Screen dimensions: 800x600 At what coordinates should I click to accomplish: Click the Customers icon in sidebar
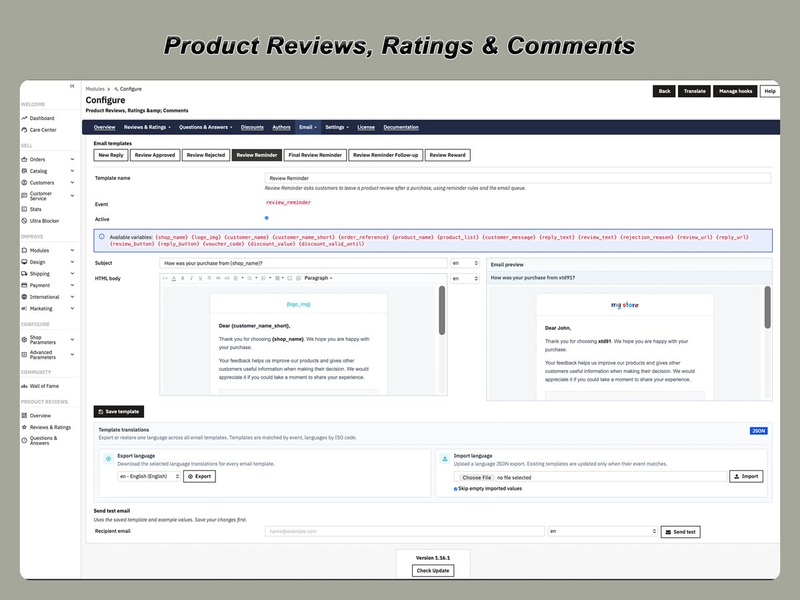pos(24,183)
